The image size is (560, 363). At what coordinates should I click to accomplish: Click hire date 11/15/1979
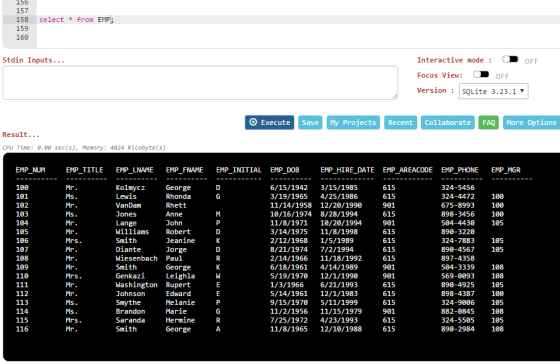[341, 312]
